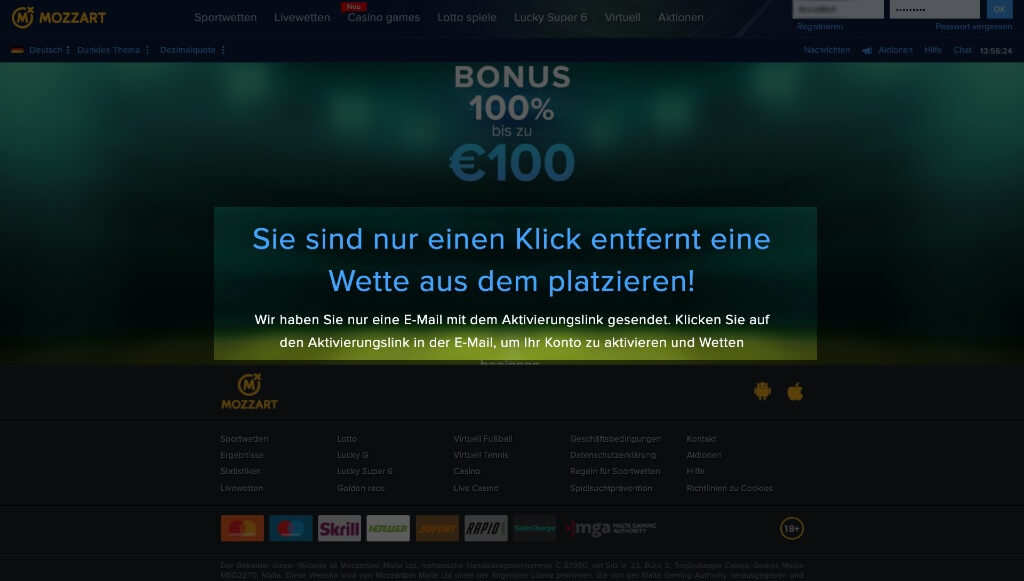Click the Registrieren link

click(x=820, y=27)
